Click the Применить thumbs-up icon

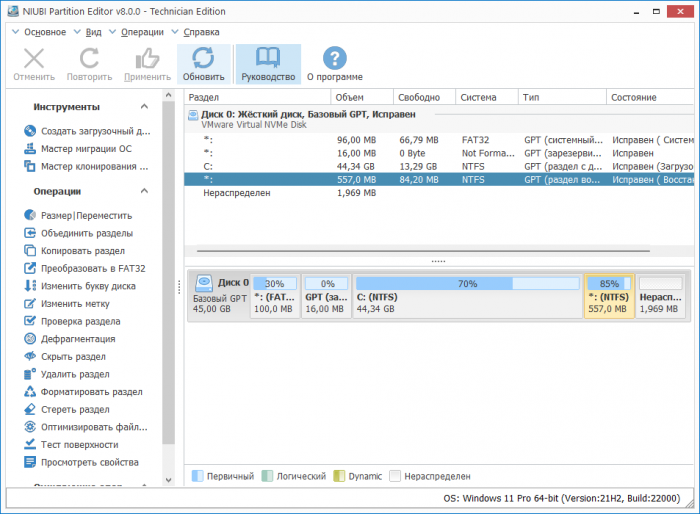[x=147, y=59]
